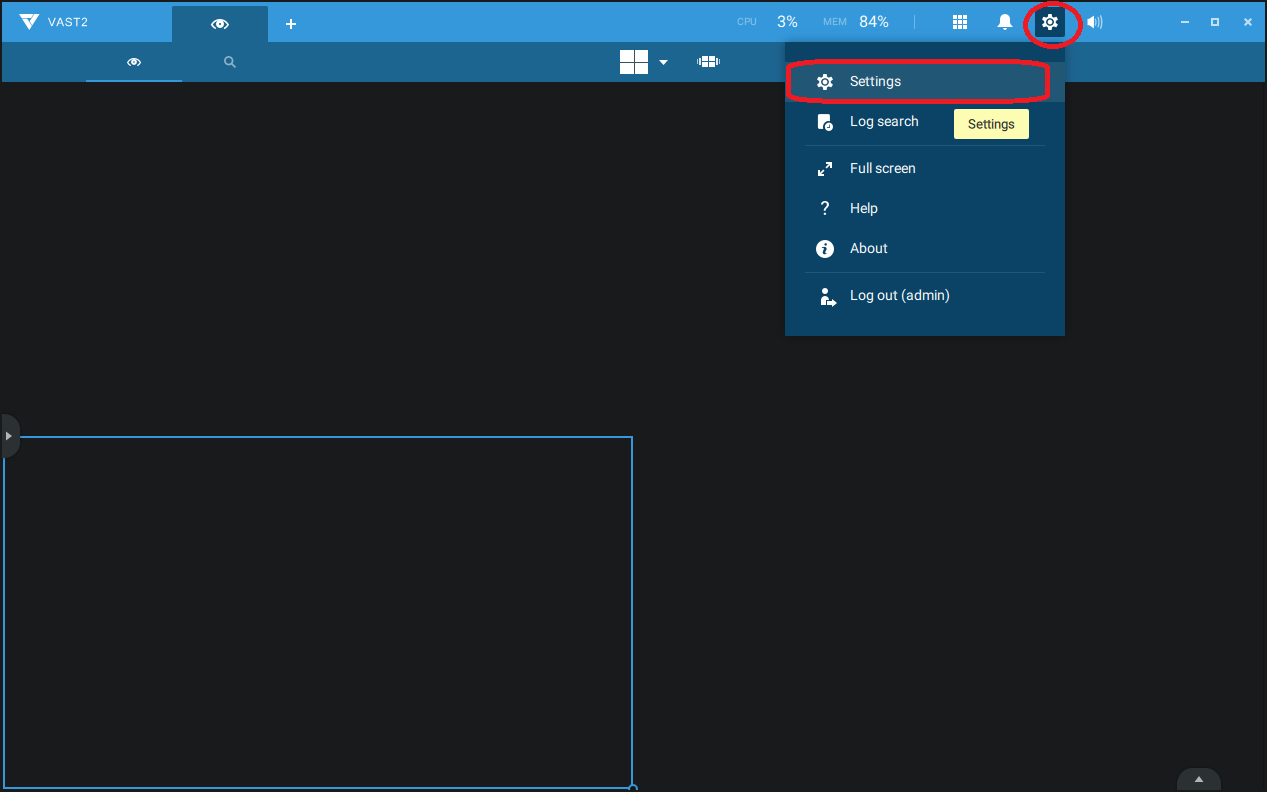1267x792 pixels.
Task: Select the live view sub-tab eye icon
Action: (x=134, y=62)
